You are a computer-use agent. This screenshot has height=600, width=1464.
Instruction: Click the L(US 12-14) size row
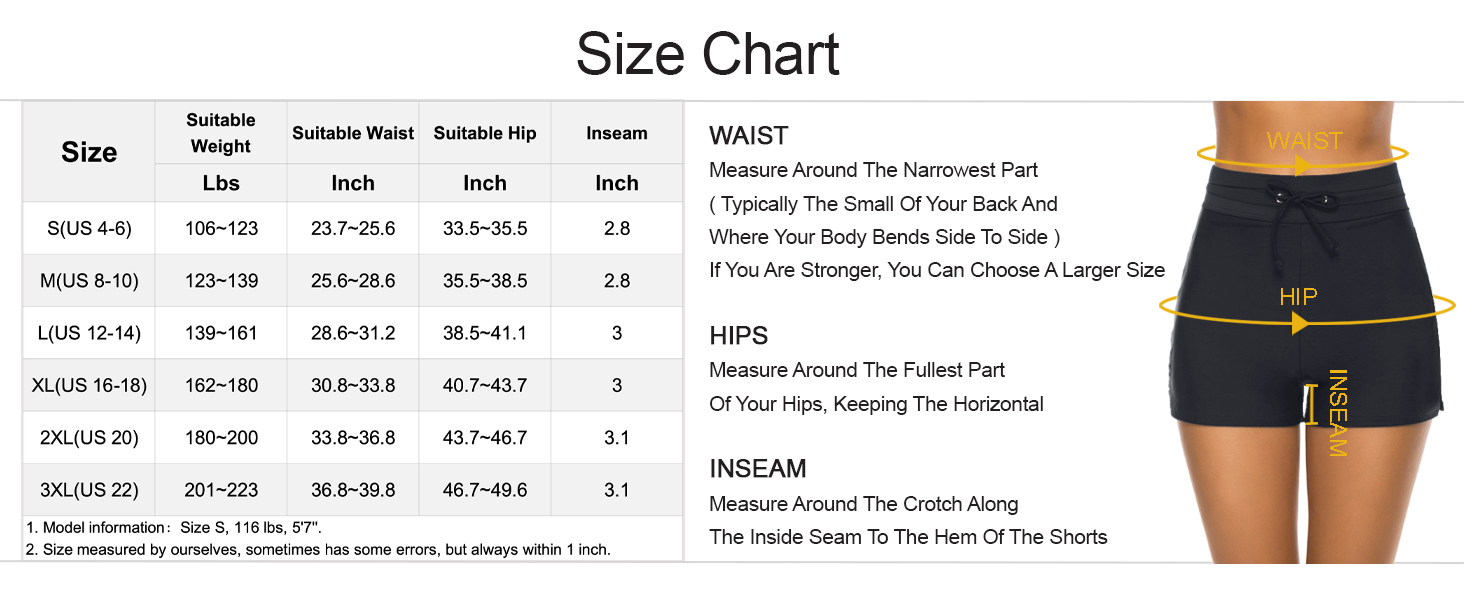pyautogui.click(x=89, y=333)
